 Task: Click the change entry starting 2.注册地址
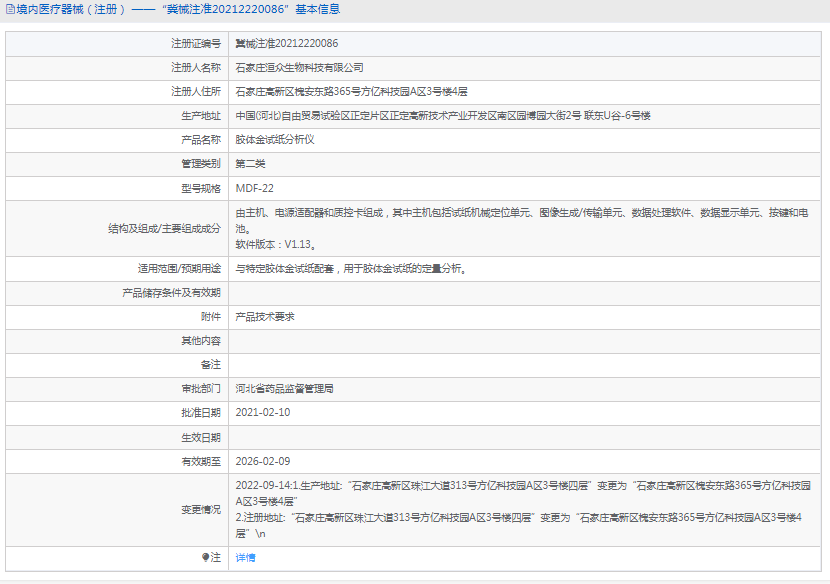(519, 525)
